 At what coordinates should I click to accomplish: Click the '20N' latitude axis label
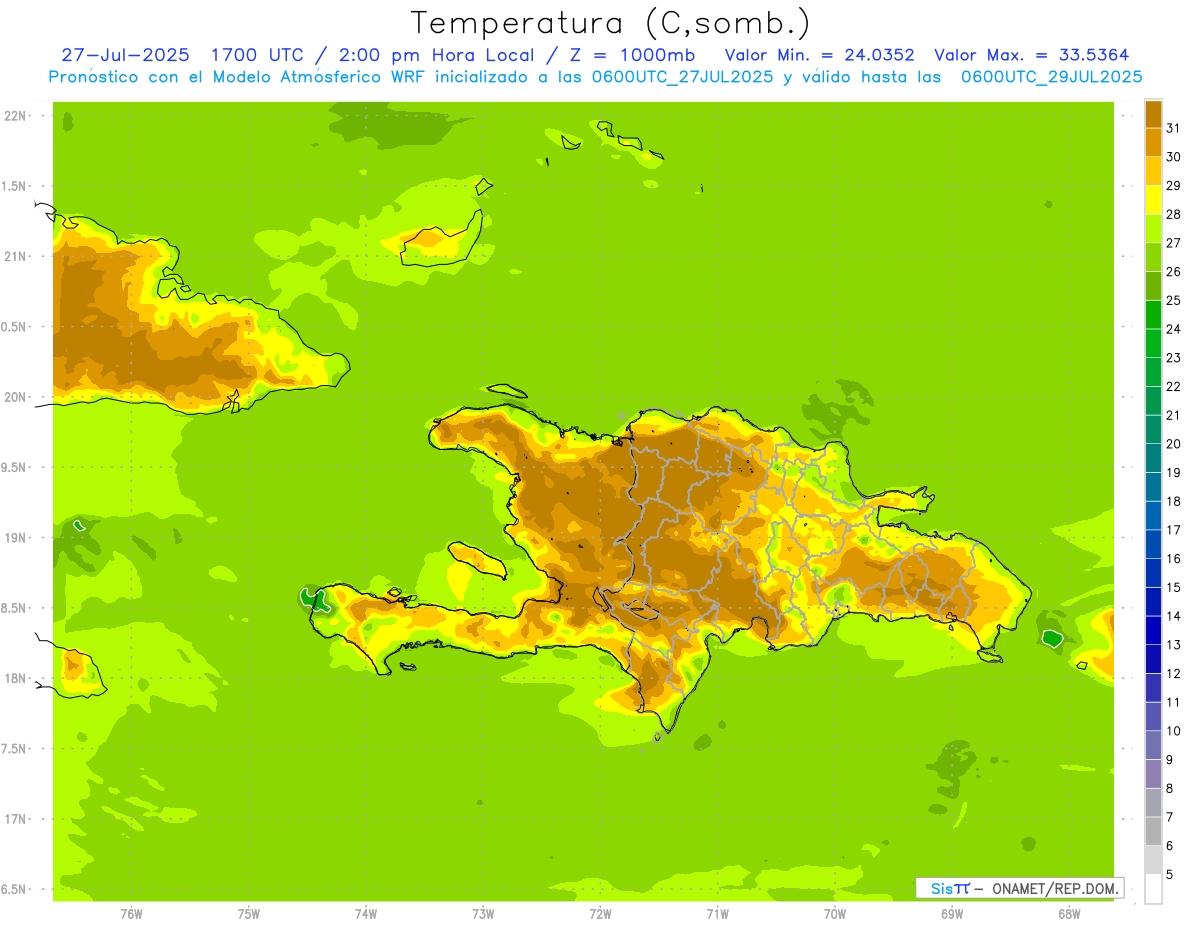[x=15, y=397]
